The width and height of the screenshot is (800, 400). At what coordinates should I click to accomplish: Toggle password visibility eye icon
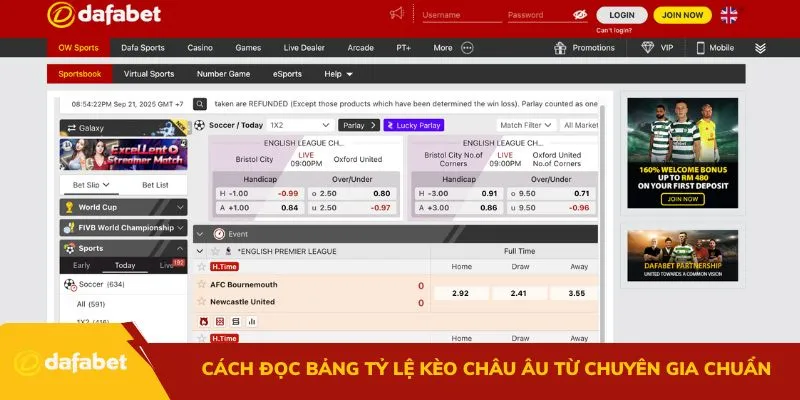coord(579,15)
